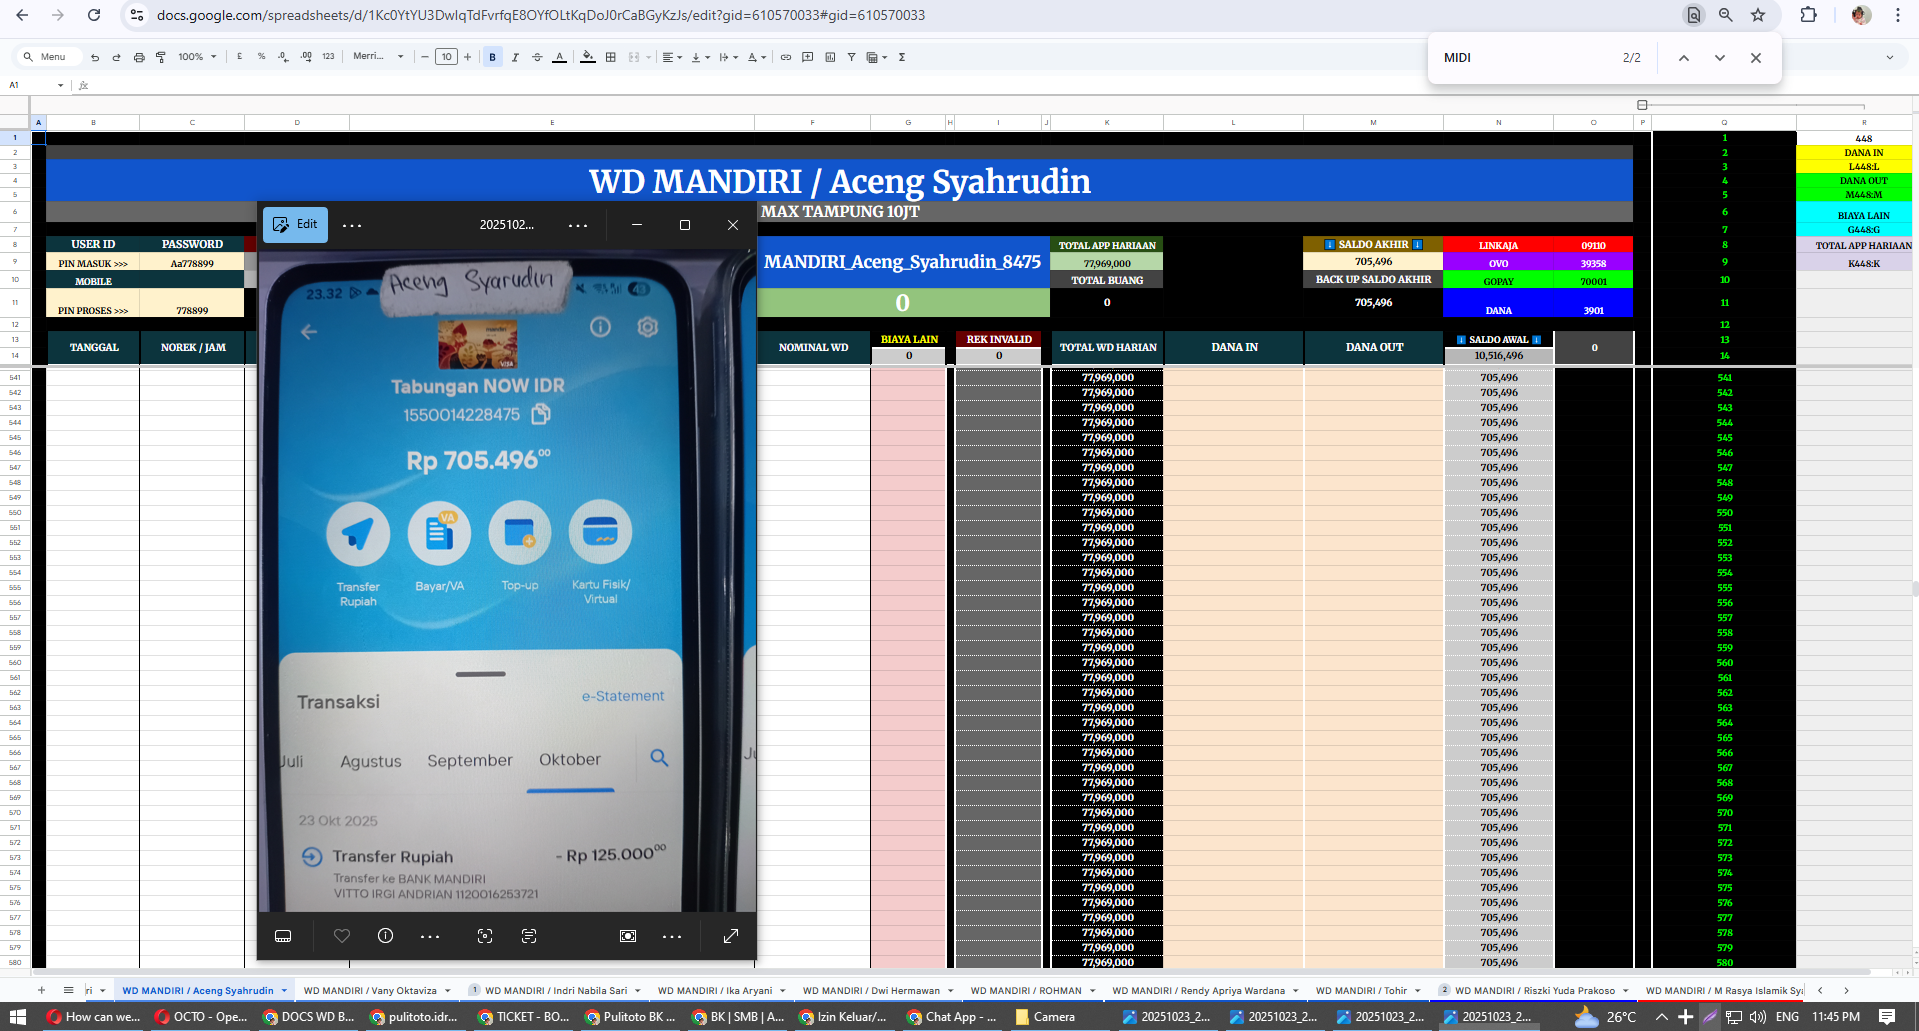
Task: Add a new sheet with plus button
Action: pos(41,990)
